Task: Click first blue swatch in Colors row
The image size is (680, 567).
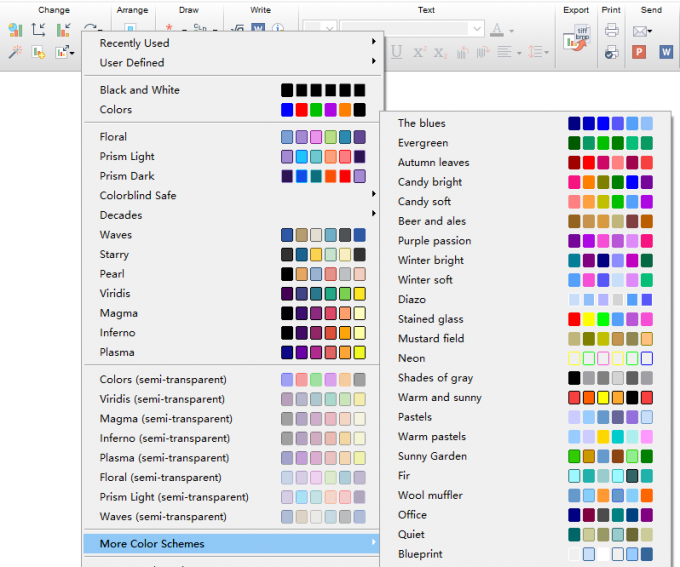Action: click(287, 110)
